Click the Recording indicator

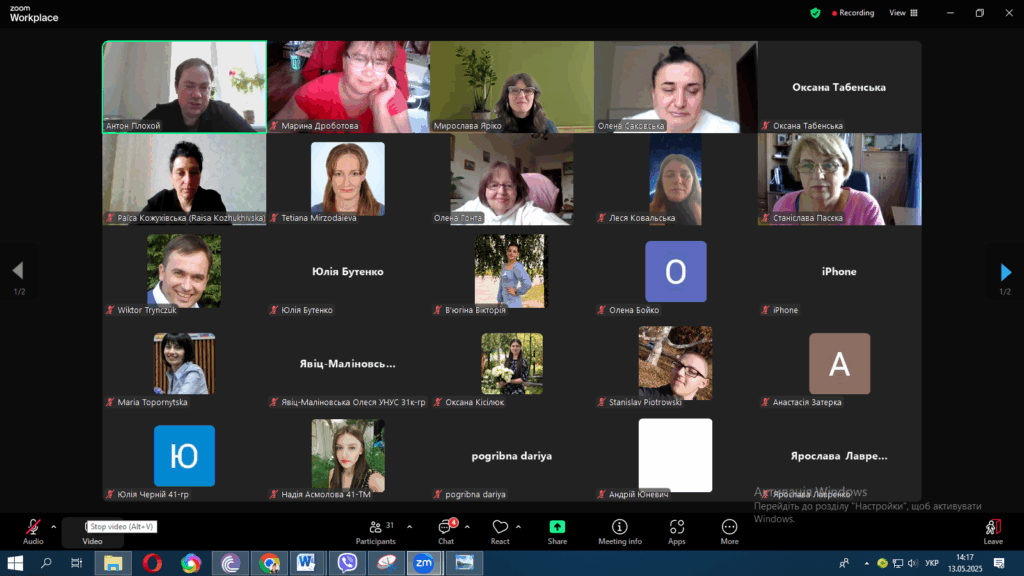(x=851, y=13)
